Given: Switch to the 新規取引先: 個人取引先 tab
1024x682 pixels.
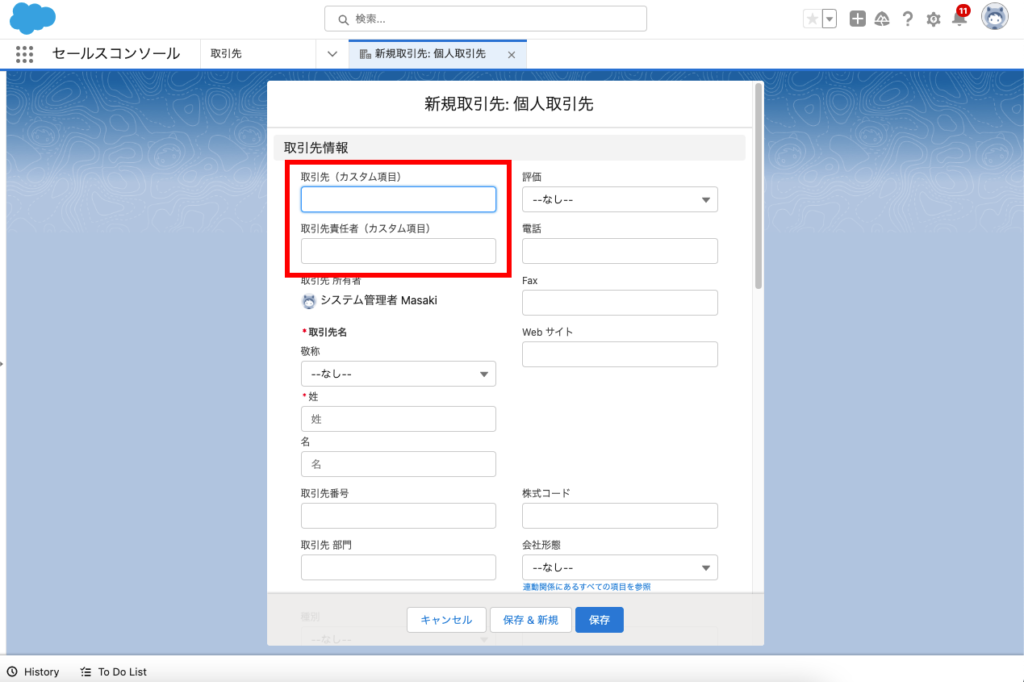Looking at the screenshot, I should [430, 54].
